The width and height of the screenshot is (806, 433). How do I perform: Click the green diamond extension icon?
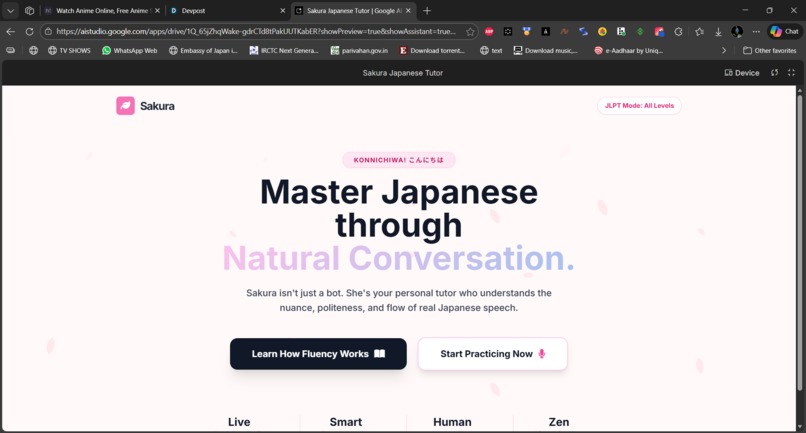pos(640,31)
